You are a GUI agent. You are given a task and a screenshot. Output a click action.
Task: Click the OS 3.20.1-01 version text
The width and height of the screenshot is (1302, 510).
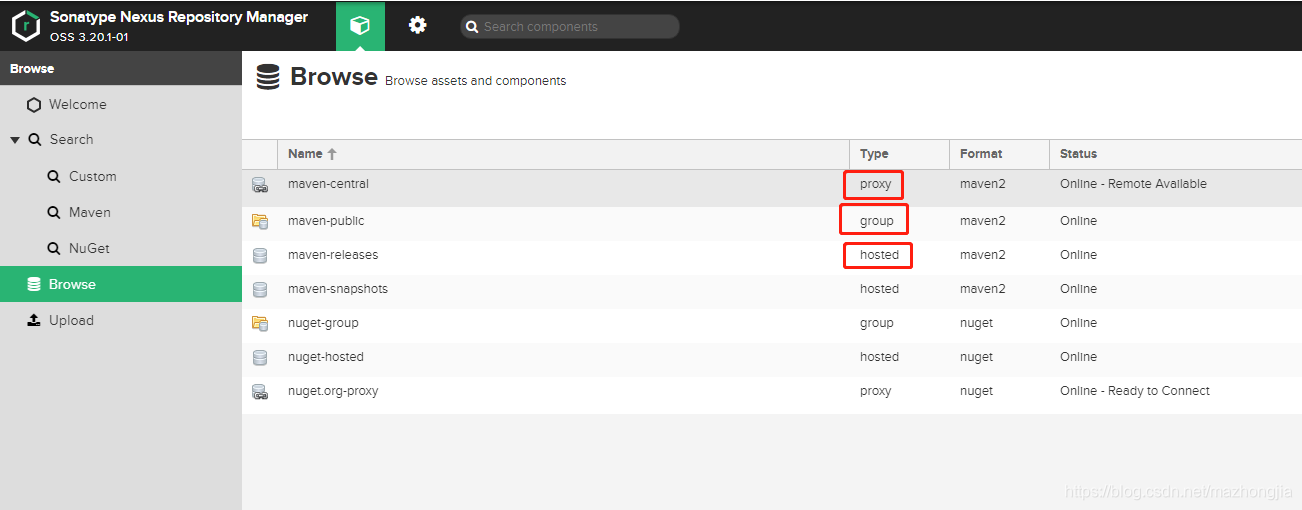(89, 37)
